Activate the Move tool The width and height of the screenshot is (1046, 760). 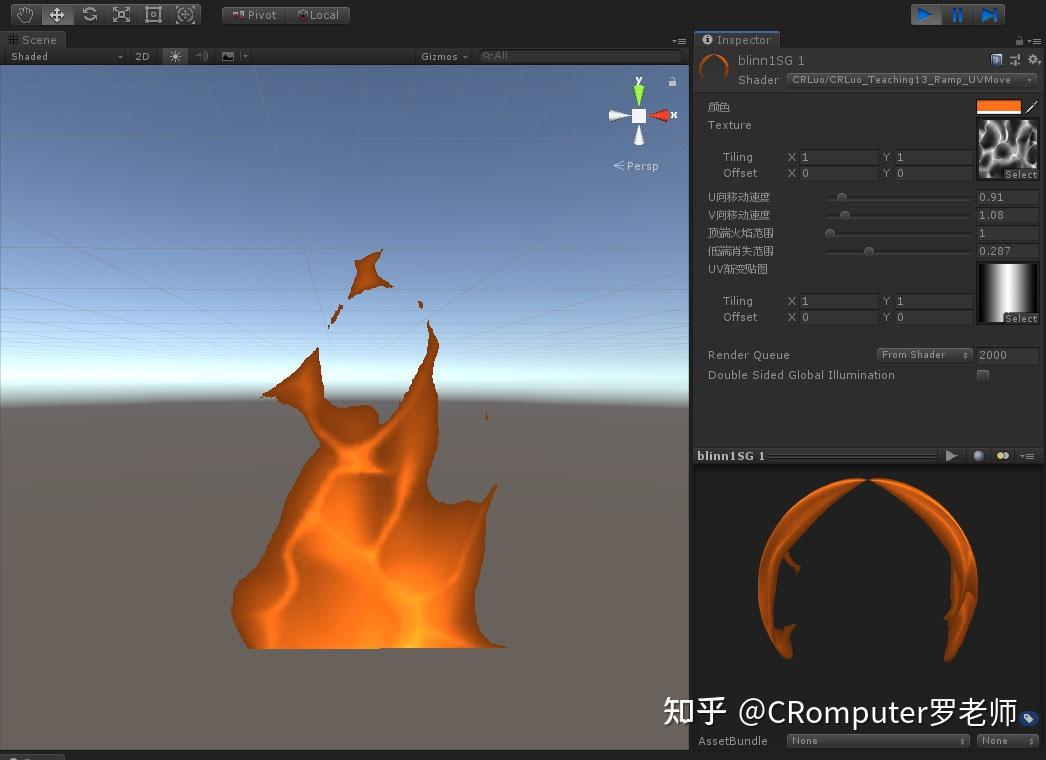click(x=57, y=14)
